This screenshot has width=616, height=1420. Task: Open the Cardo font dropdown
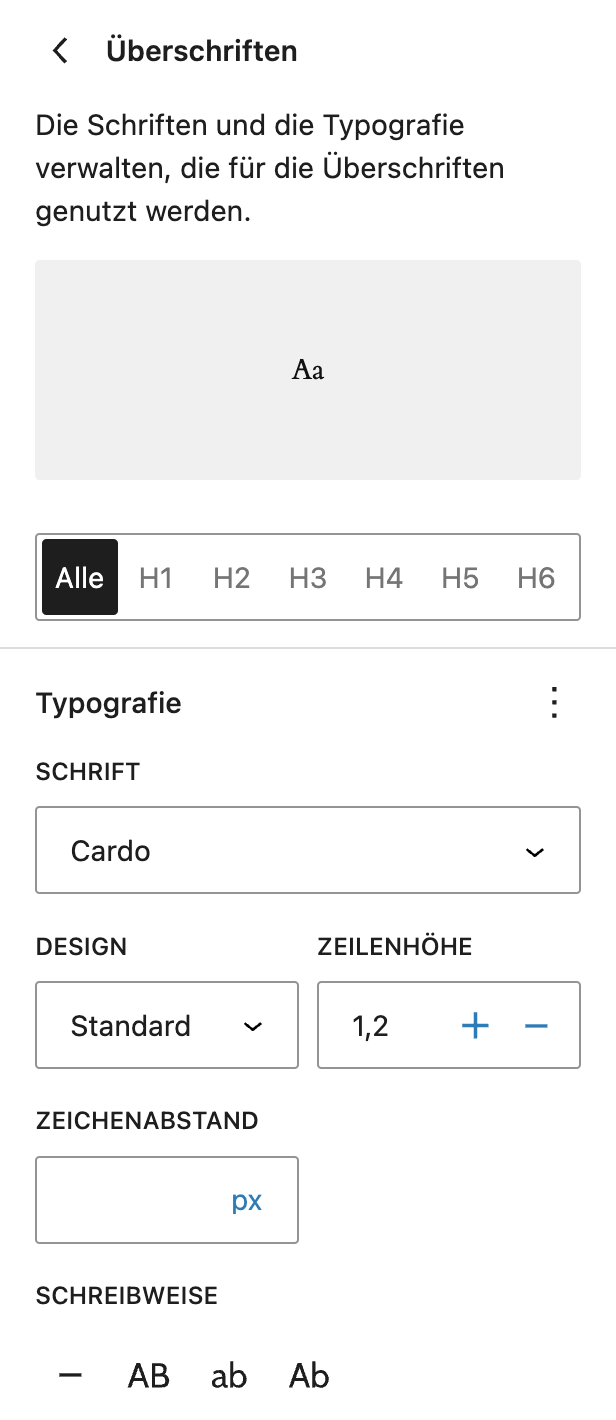[x=308, y=851]
